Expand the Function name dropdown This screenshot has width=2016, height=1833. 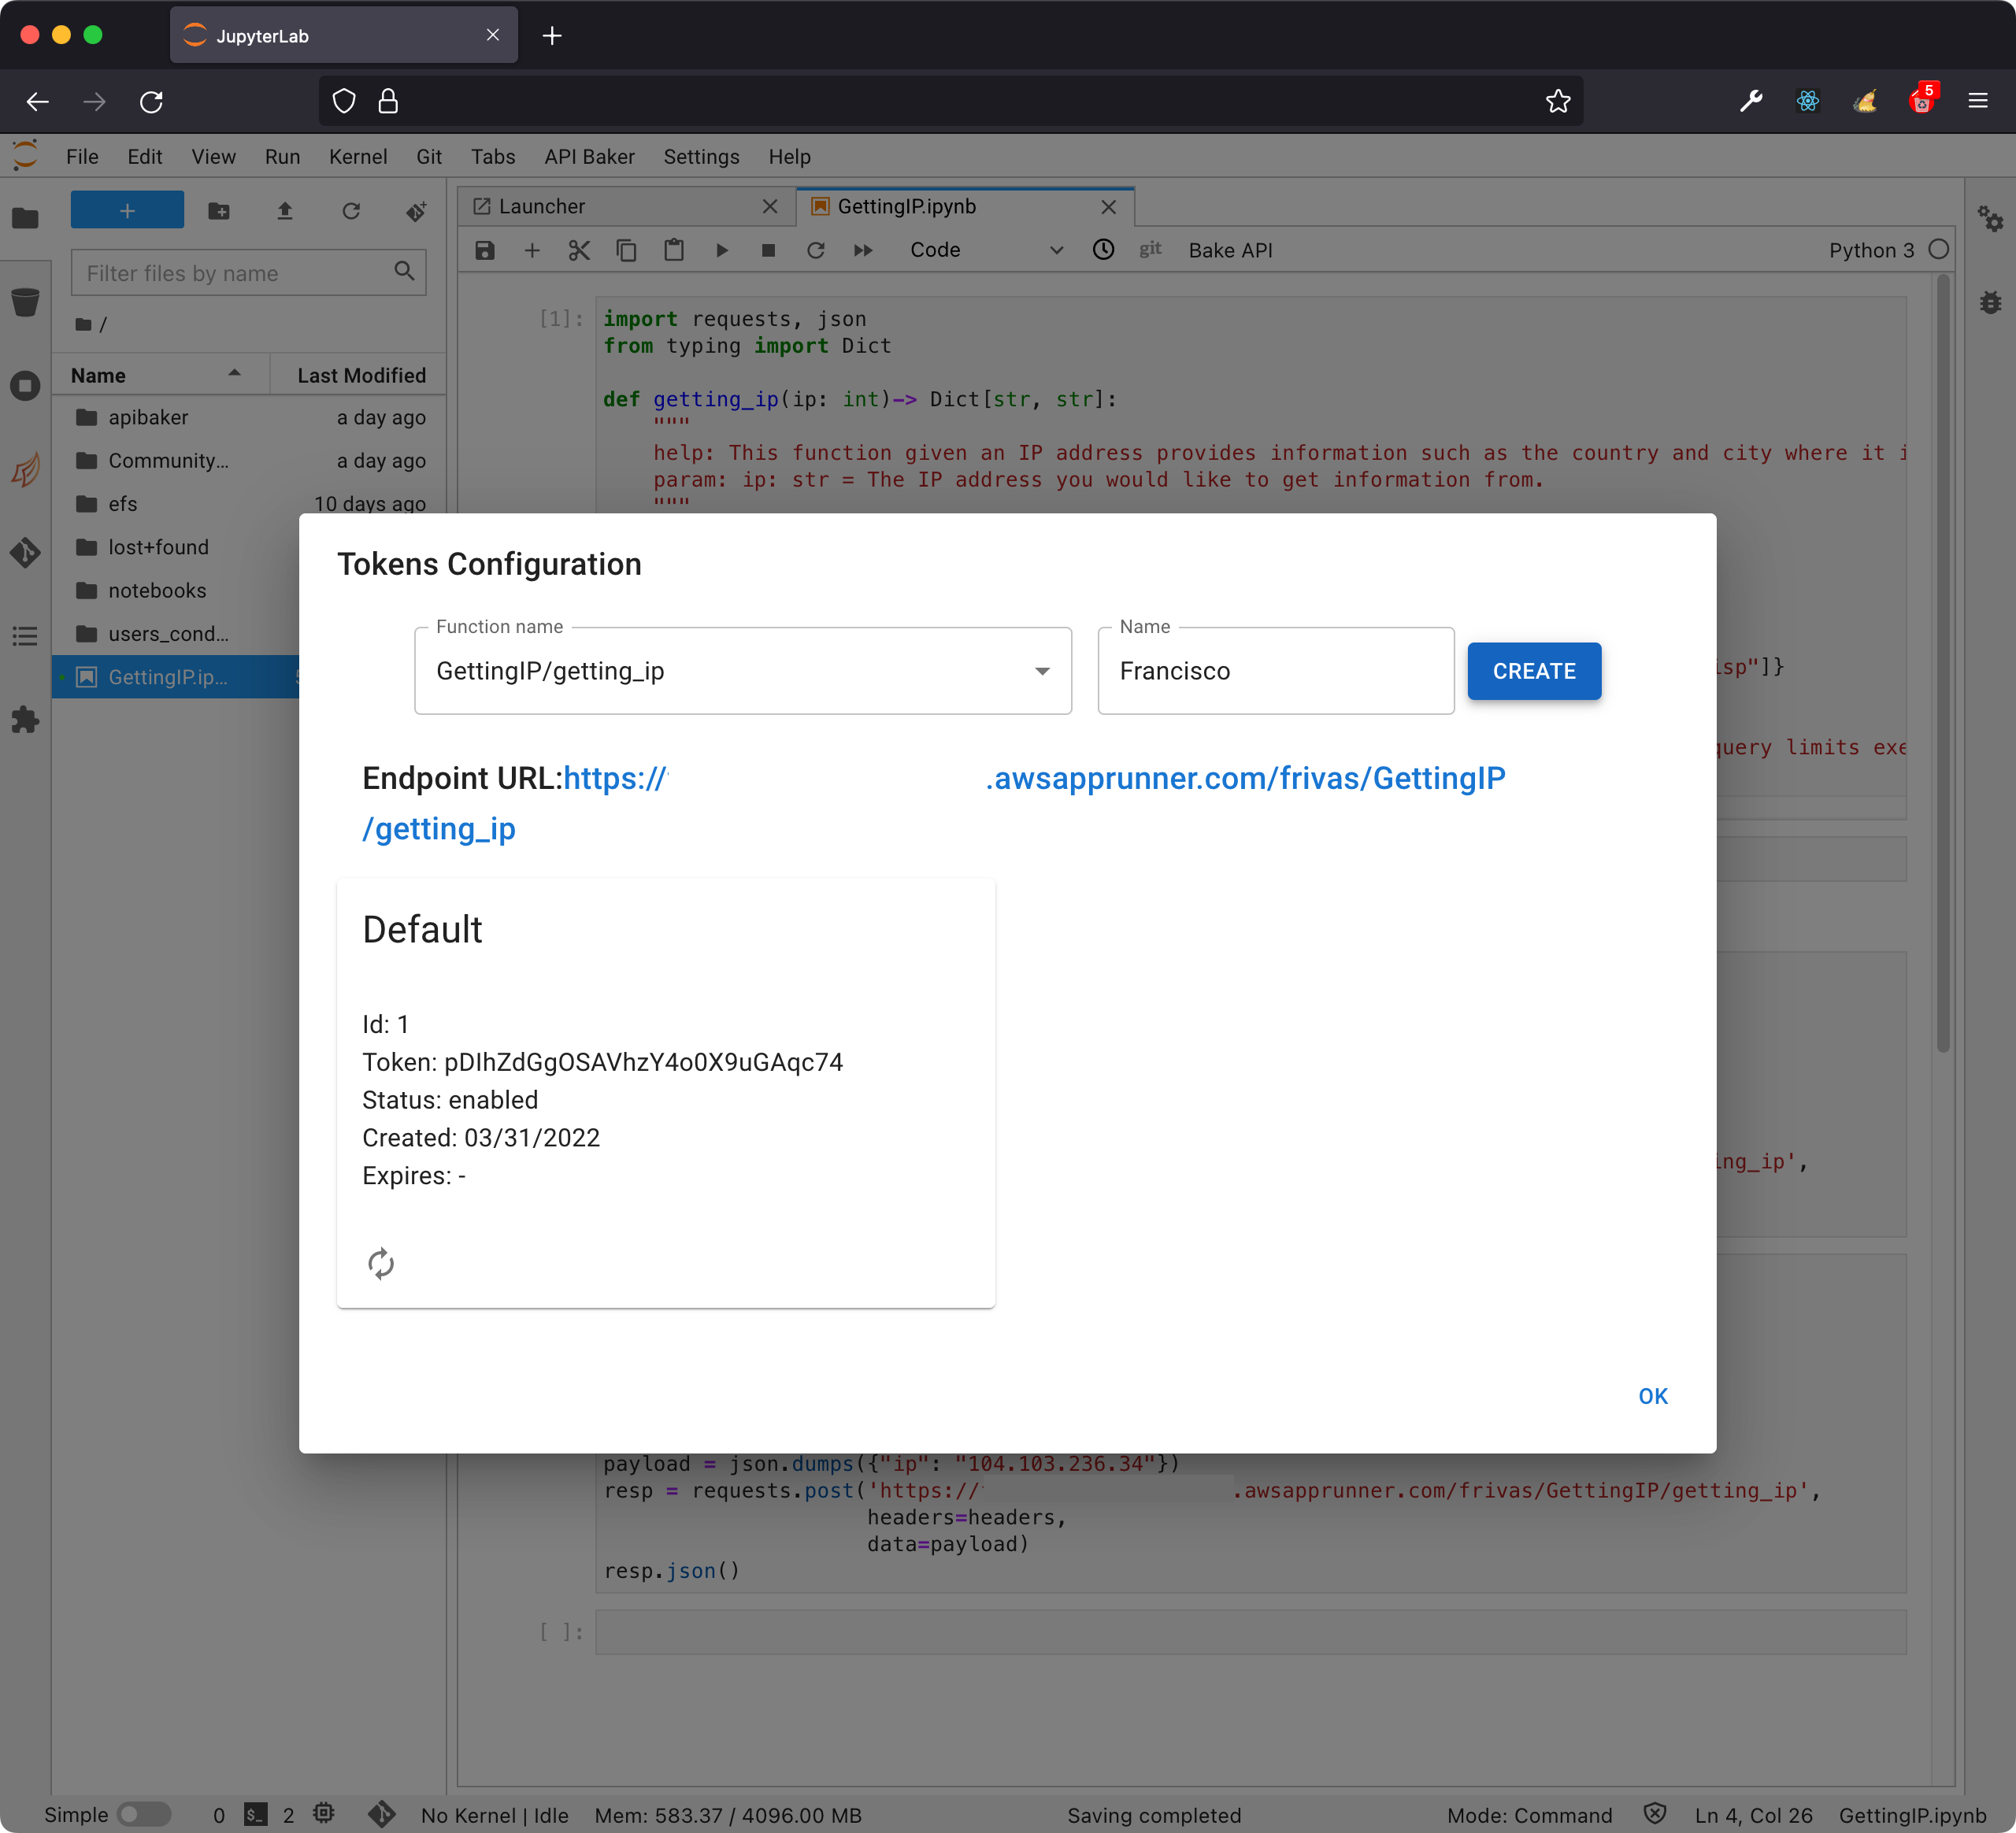point(1042,671)
